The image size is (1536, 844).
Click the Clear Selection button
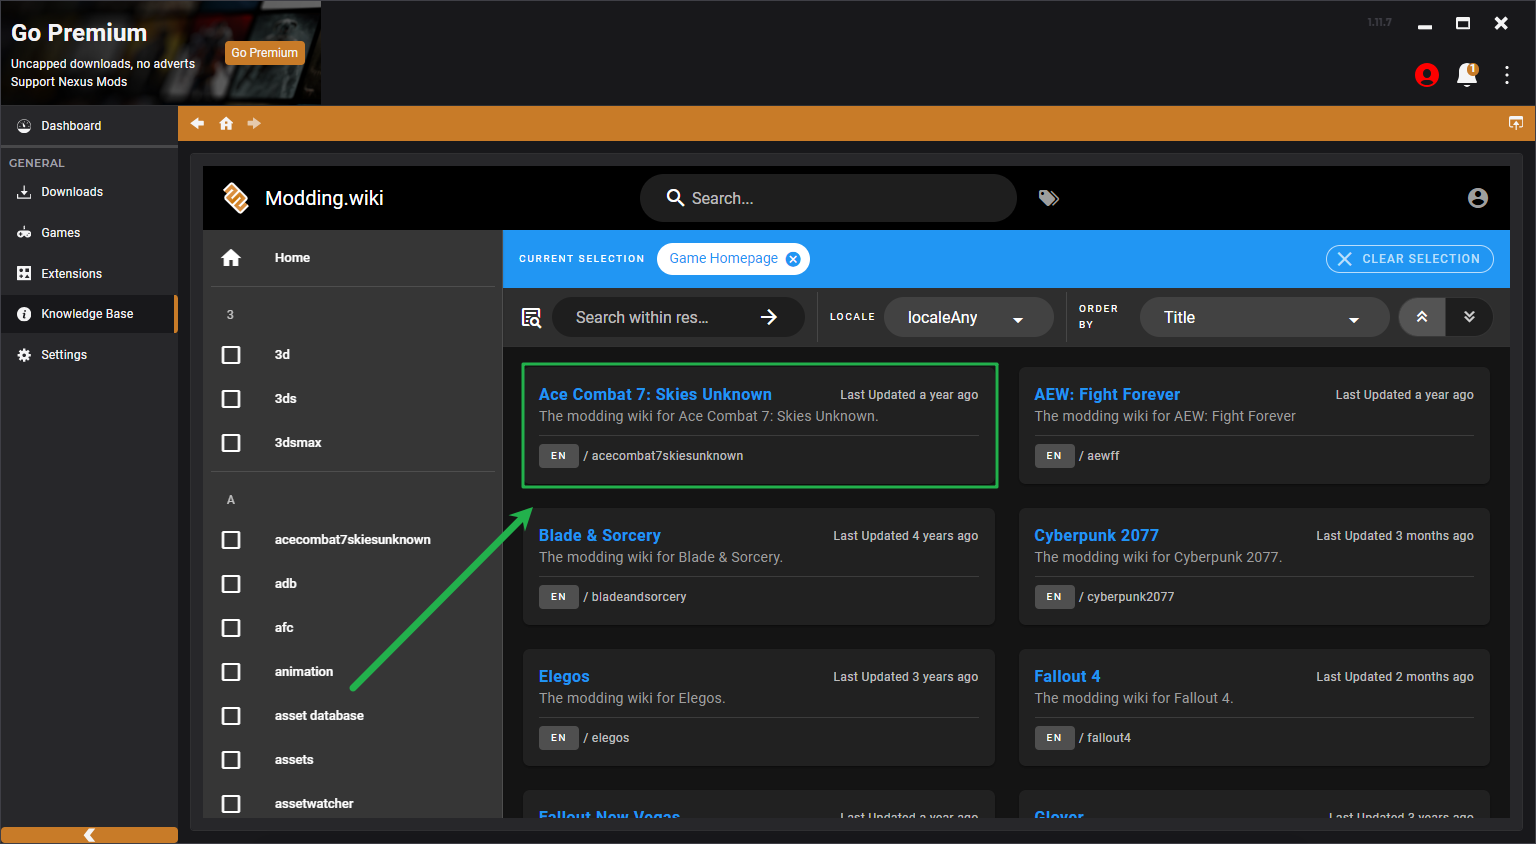click(1409, 259)
